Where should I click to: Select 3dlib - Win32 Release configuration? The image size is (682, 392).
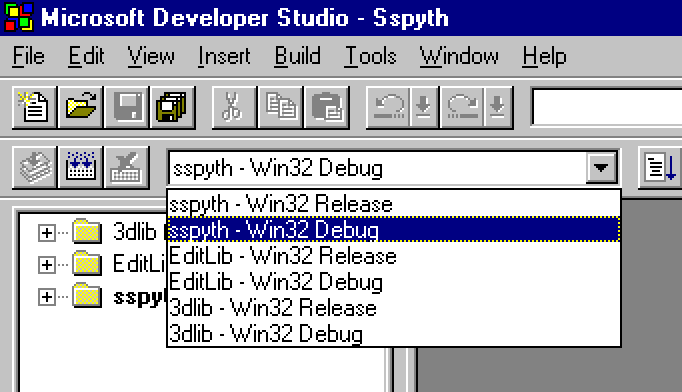pos(394,308)
